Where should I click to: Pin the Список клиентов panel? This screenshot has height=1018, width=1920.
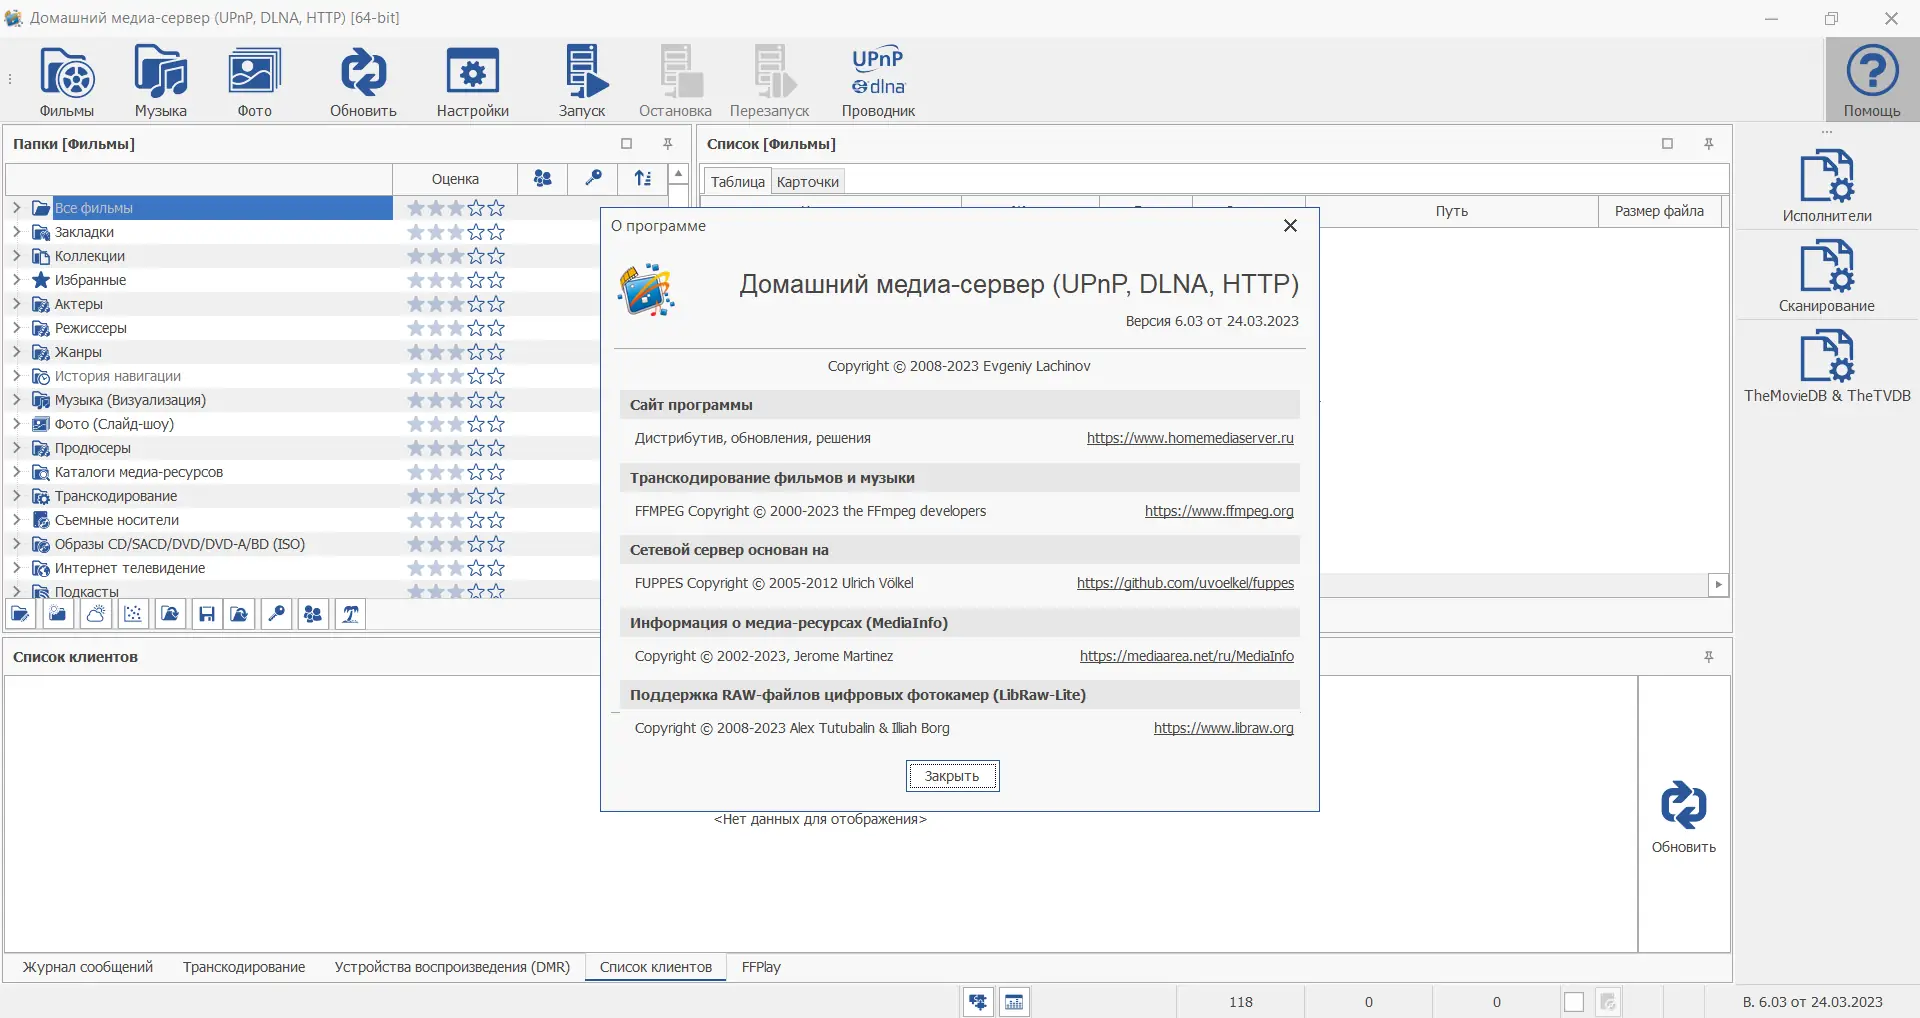point(1709,657)
